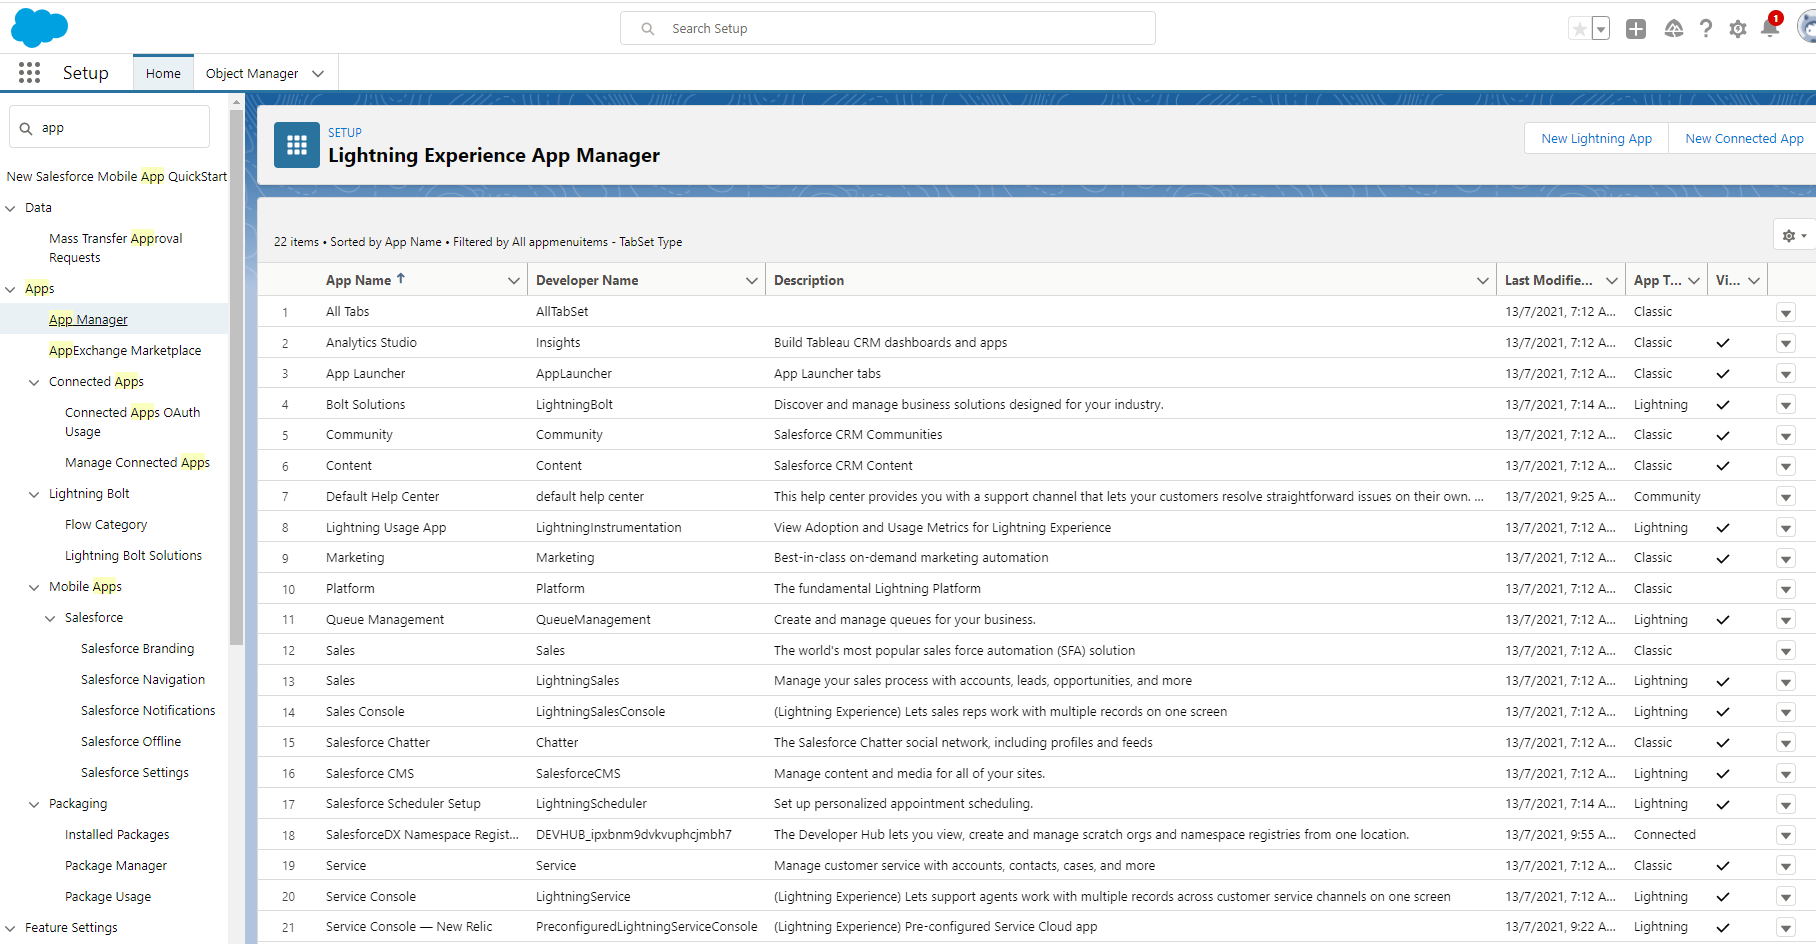
Task: Select the Salesforce Scheduler Setup cell
Action: pyautogui.click(x=403, y=804)
